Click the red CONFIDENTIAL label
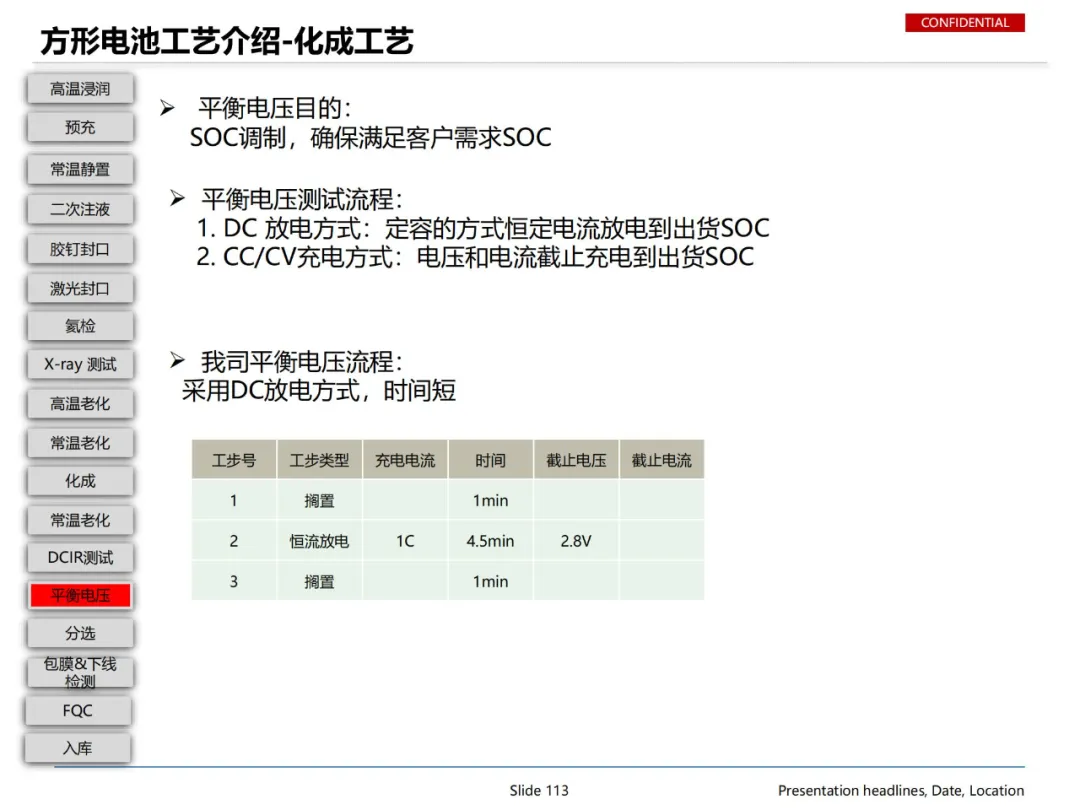This screenshot has height=810, width=1080. (x=964, y=23)
